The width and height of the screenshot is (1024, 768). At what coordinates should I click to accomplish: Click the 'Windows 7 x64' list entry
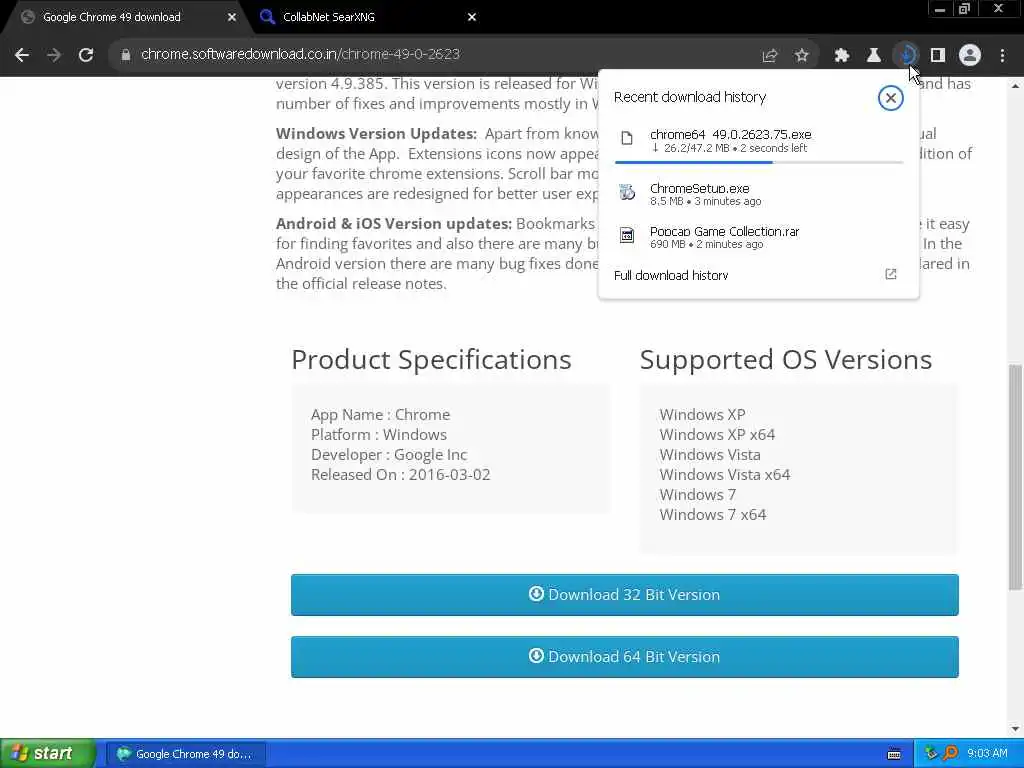pyautogui.click(x=712, y=515)
